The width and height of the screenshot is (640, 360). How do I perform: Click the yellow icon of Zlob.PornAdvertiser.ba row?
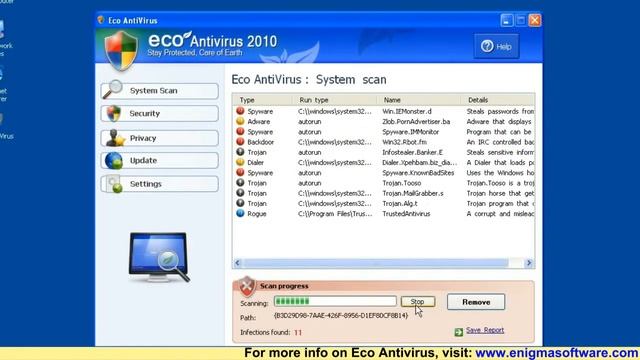(x=240, y=121)
